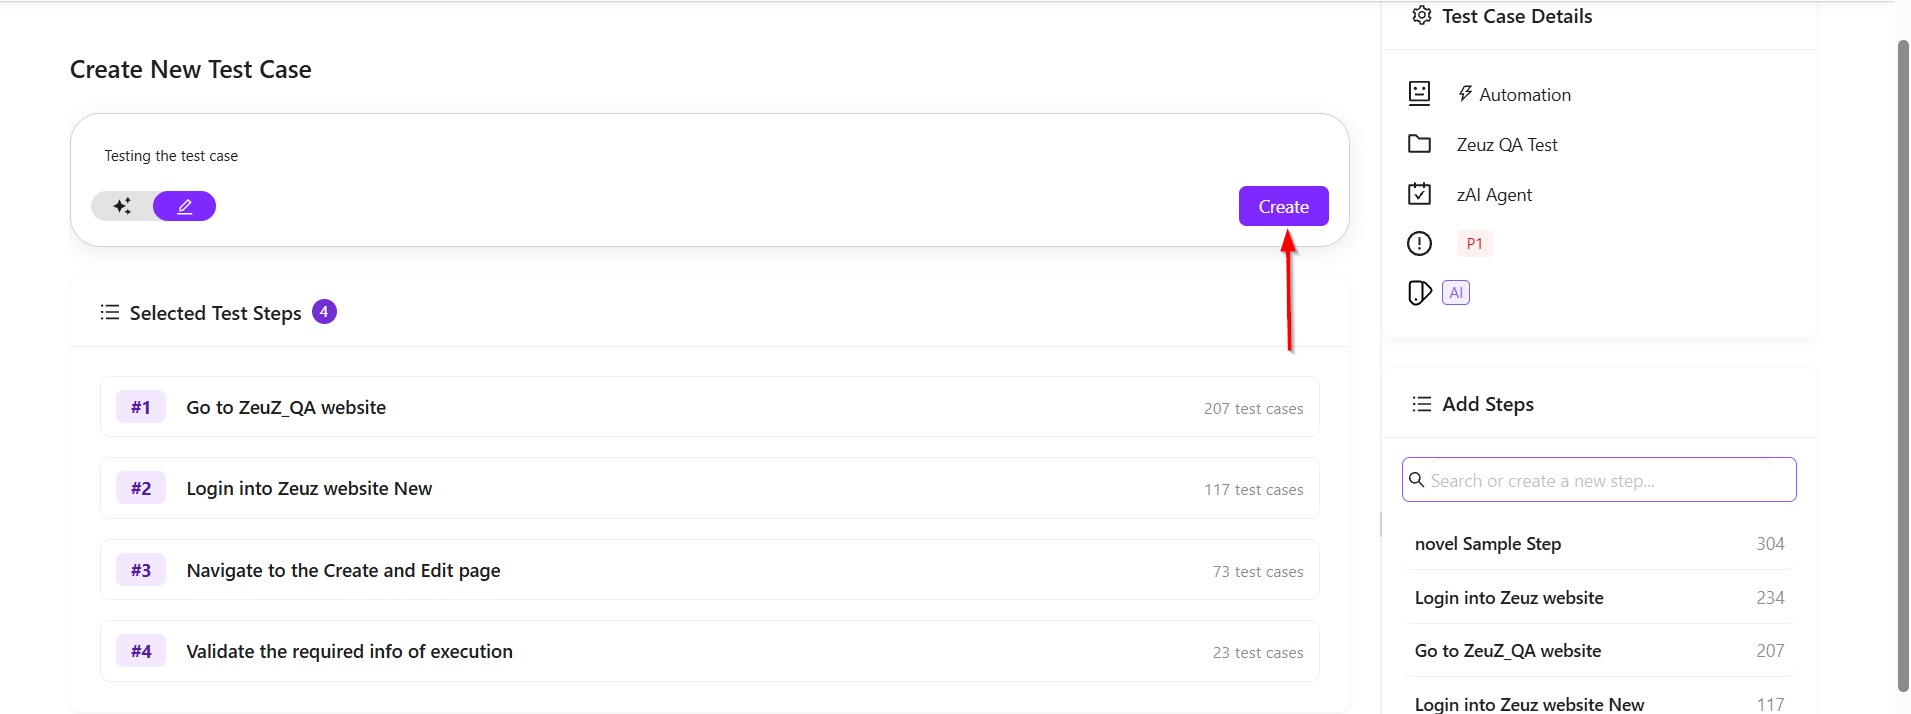The width and height of the screenshot is (1911, 714).
Task: Click the Zeuz QA Test folder icon
Action: pyautogui.click(x=1419, y=144)
